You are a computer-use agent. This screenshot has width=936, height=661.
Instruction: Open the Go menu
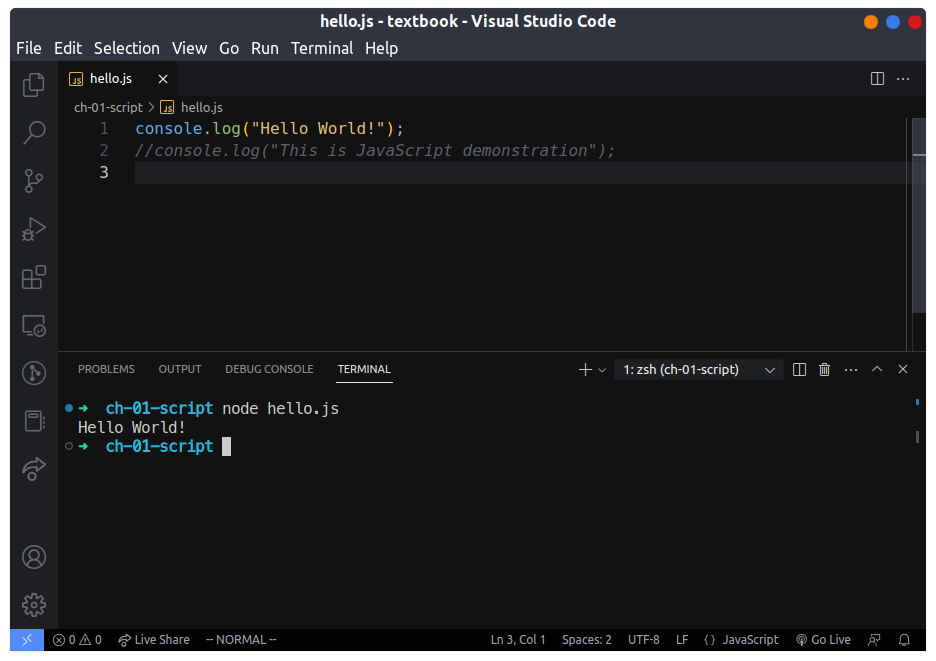(229, 48)
